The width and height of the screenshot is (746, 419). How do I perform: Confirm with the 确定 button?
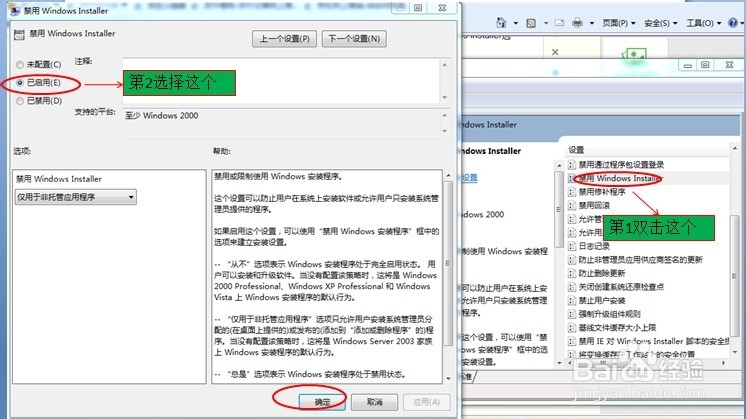(x=322, y=402)
